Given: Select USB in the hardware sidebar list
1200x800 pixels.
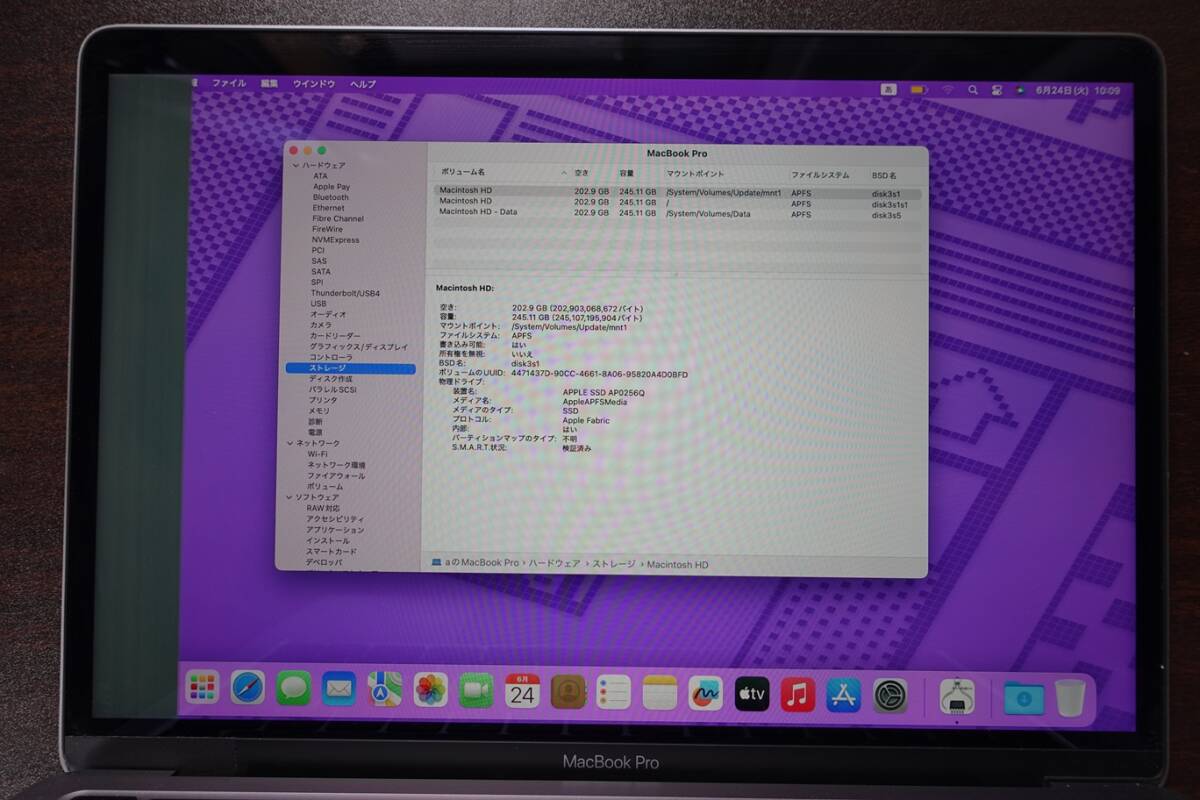Looking at the screenshot, I should tap(318, 304).
